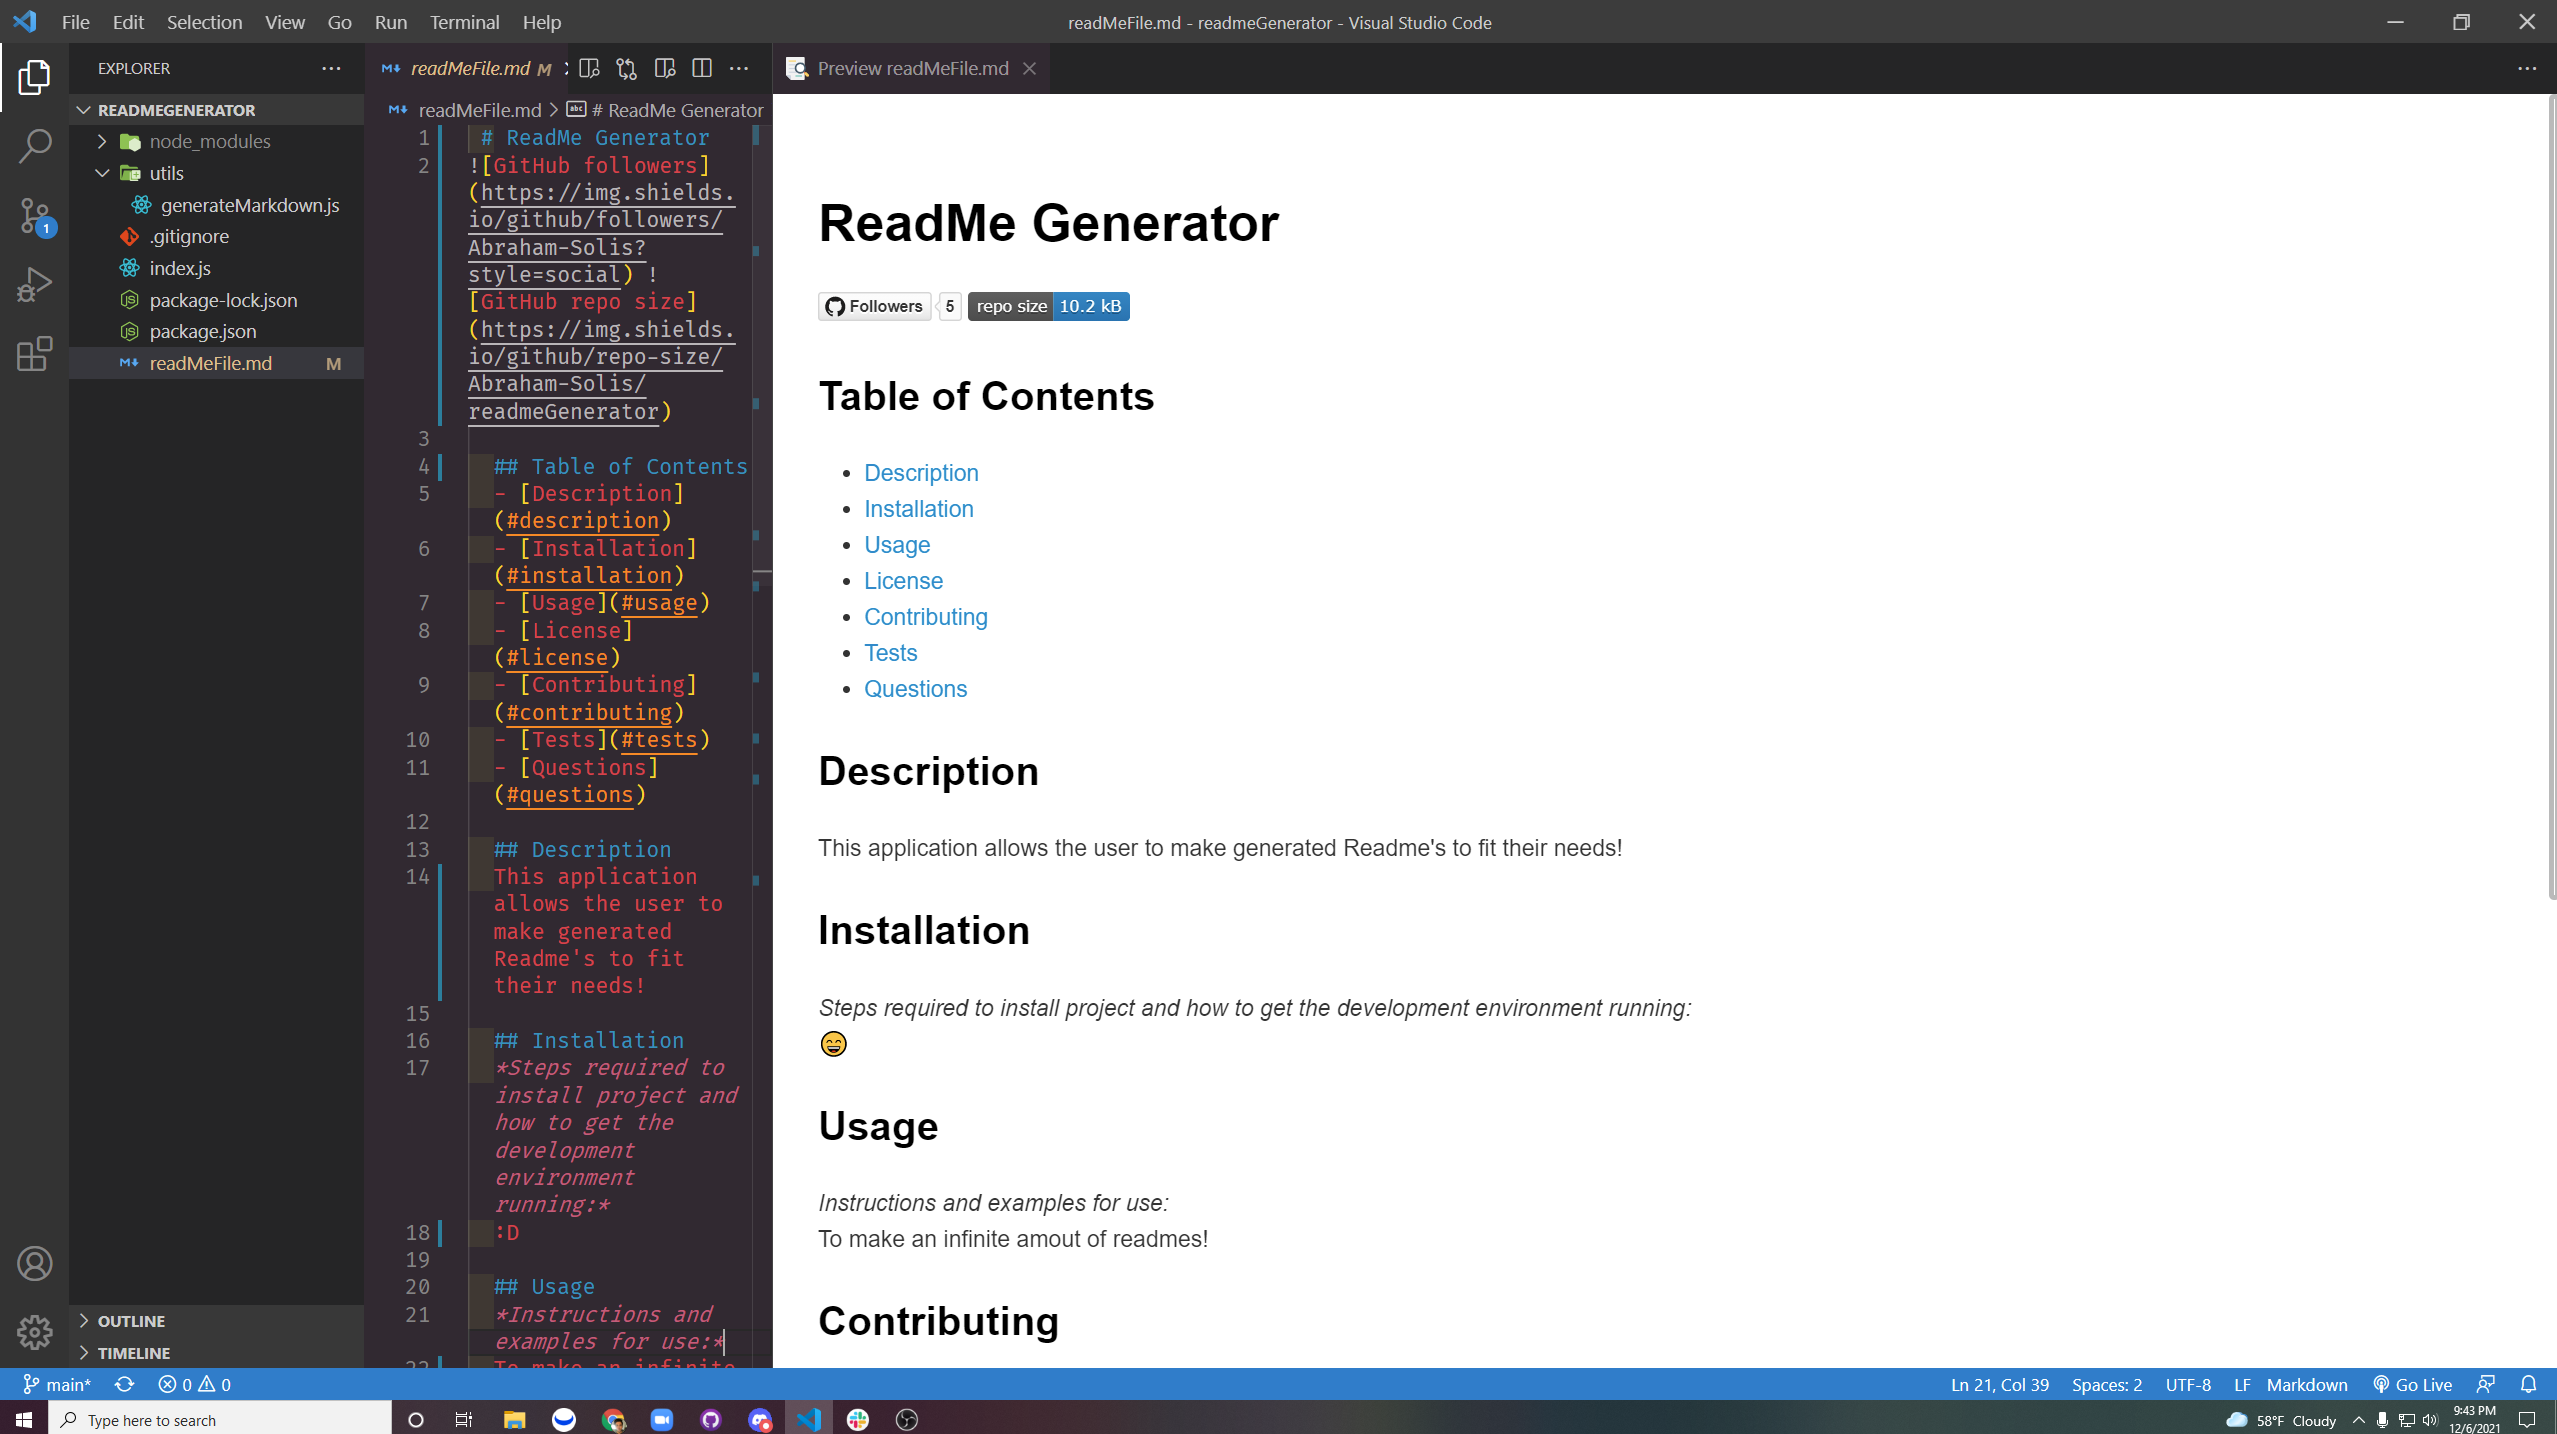The image size is (2557, 1434).
Task: Open the split editor icon
Action: pyautogui.click(x=703, y=68)
